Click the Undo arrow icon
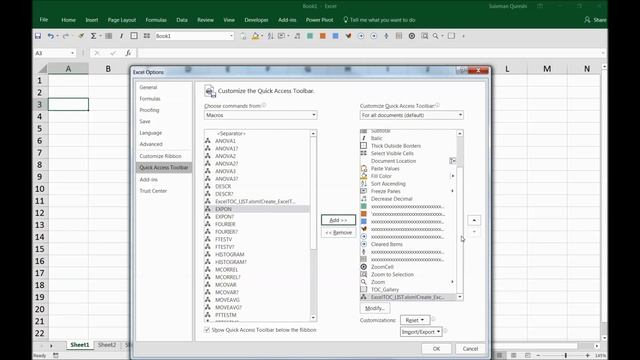The image size is (640, 360). [x=50, y=36]
